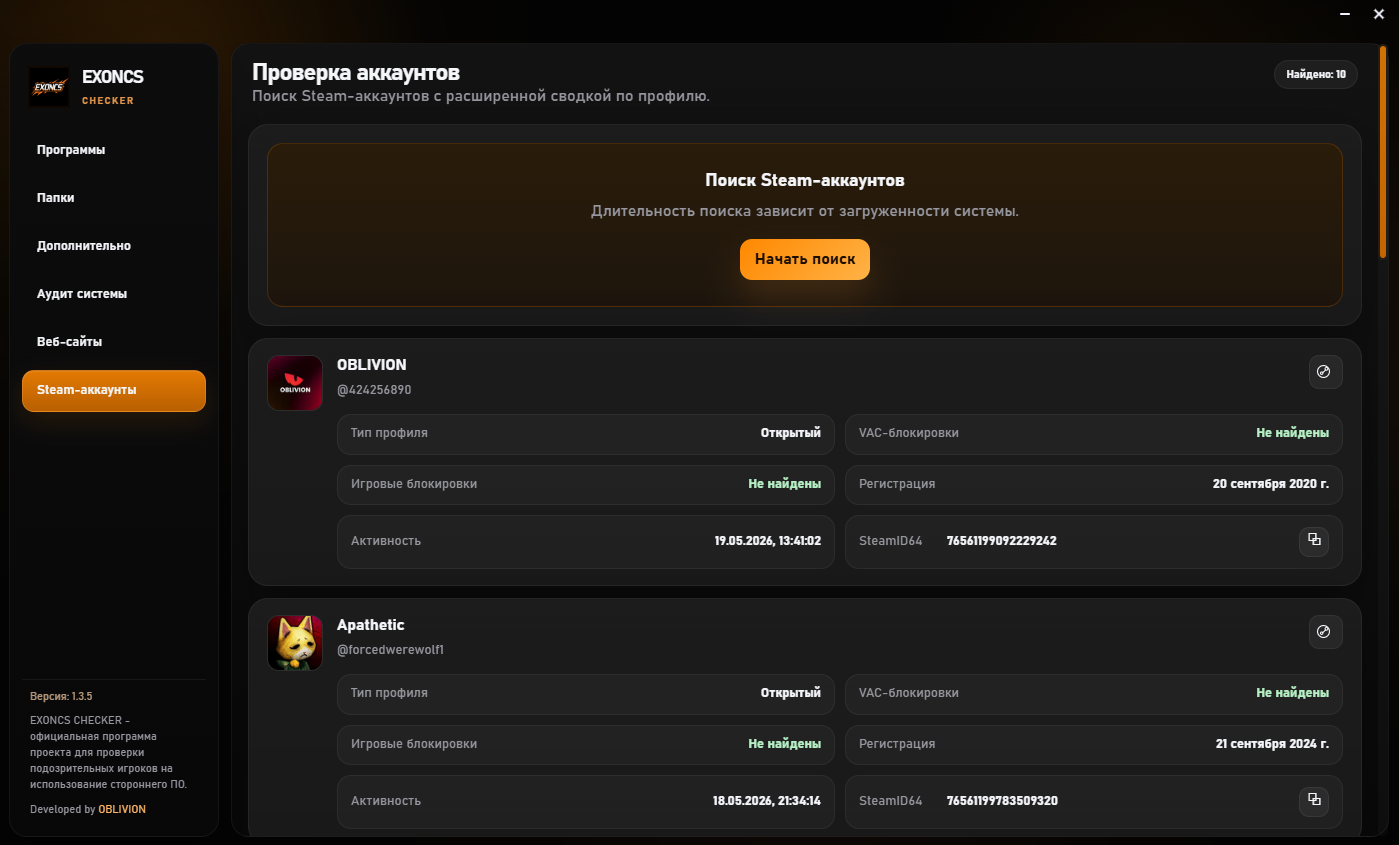Click OBLIVION Игровые блокировки row
The width and height of the screenshot is (1399, 845).
(x=586, y=484)
